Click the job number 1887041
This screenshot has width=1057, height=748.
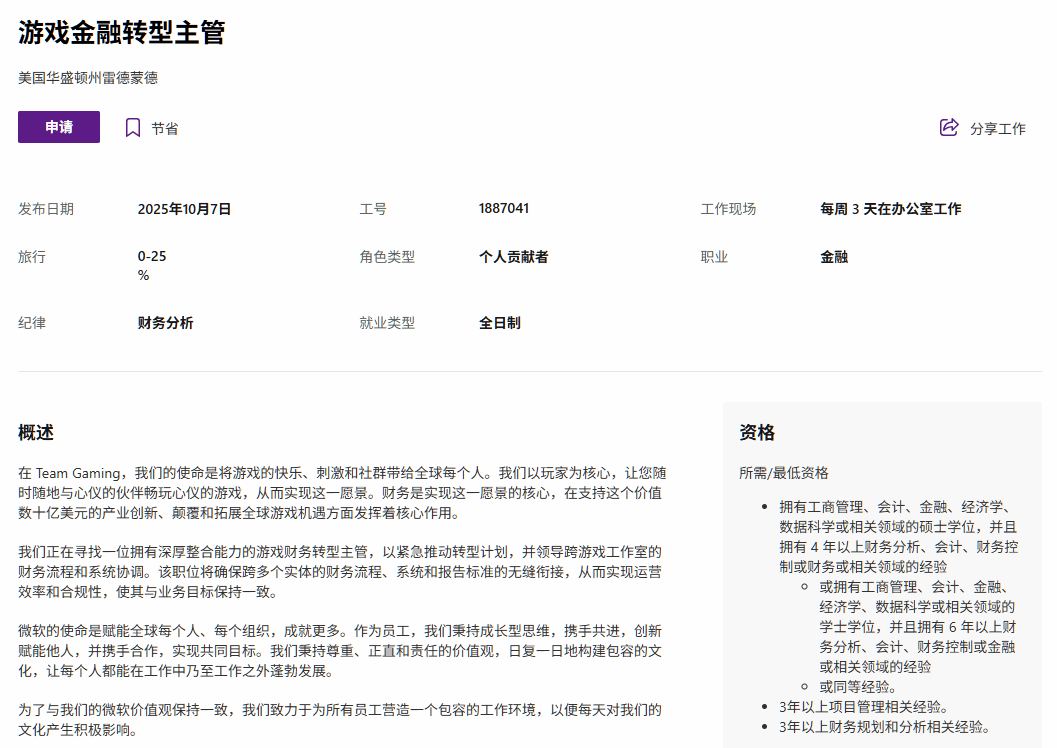pyautogui.click(x=504, y=208)
